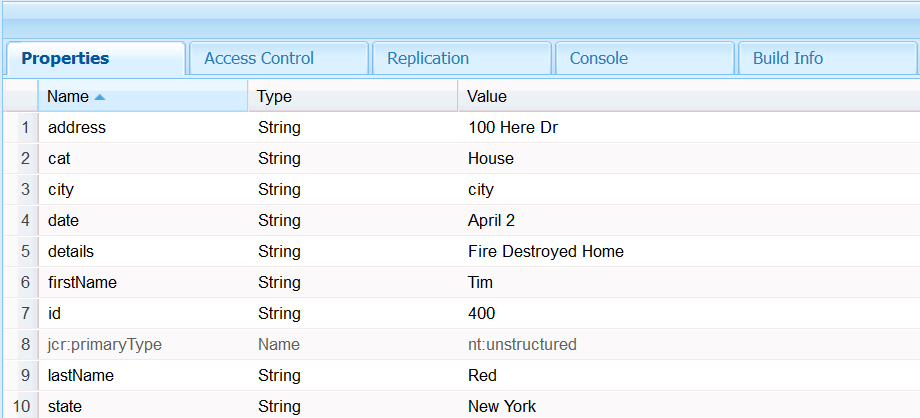920x418 pixels.
Task: Switch to the Access Control tab
Action: click(x=259, y=58)
